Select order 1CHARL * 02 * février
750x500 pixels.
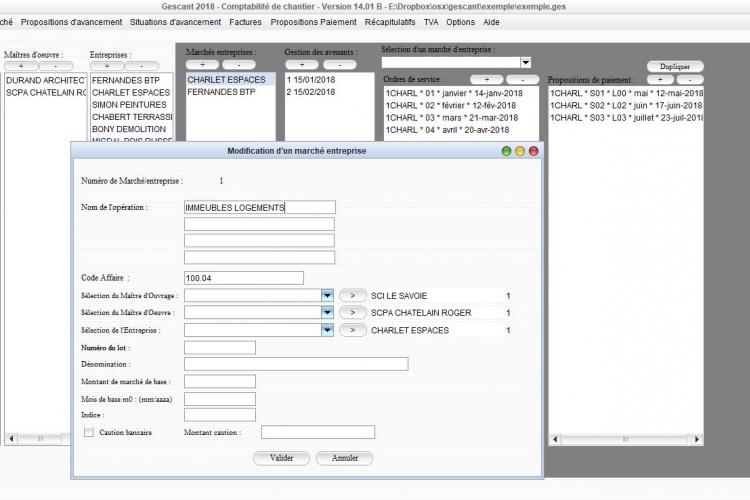coord(461,105)
